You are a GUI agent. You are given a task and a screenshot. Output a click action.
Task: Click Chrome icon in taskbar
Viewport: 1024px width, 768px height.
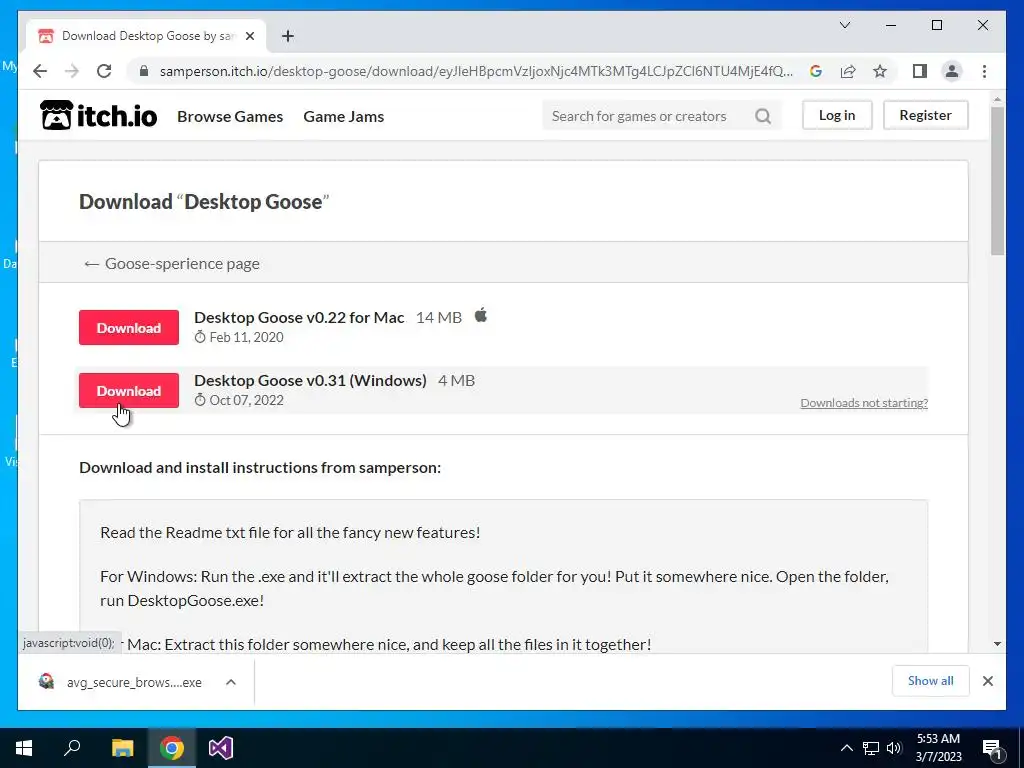[x=172, y=748]
